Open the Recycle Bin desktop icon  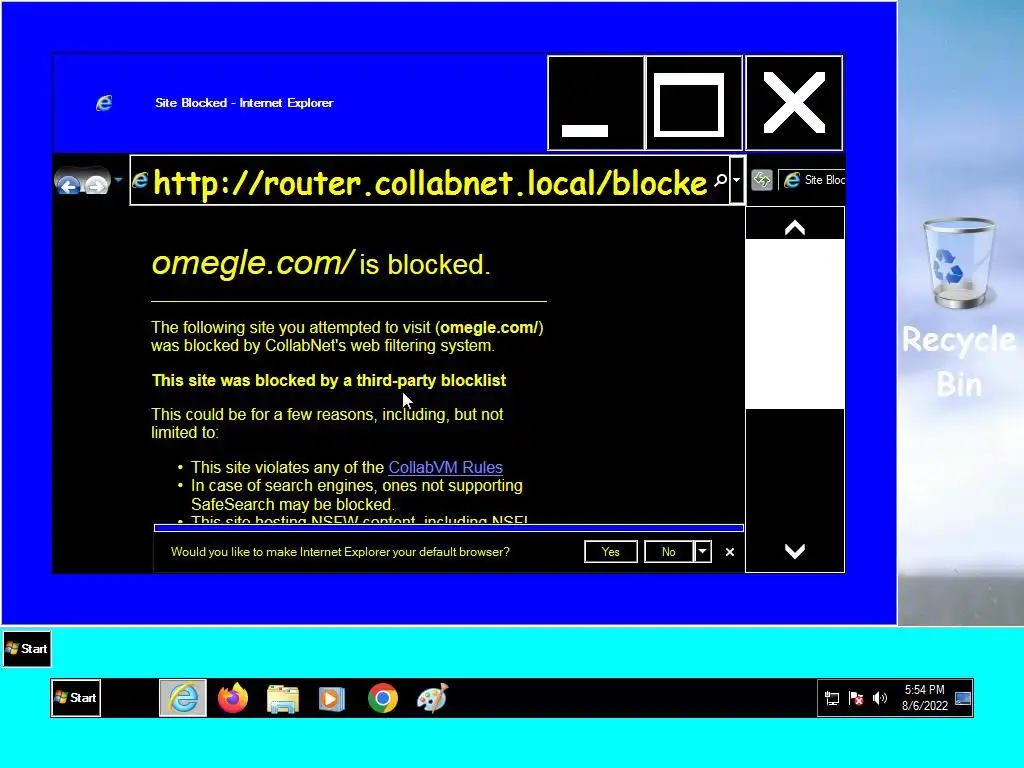click(x=959, y=307)
